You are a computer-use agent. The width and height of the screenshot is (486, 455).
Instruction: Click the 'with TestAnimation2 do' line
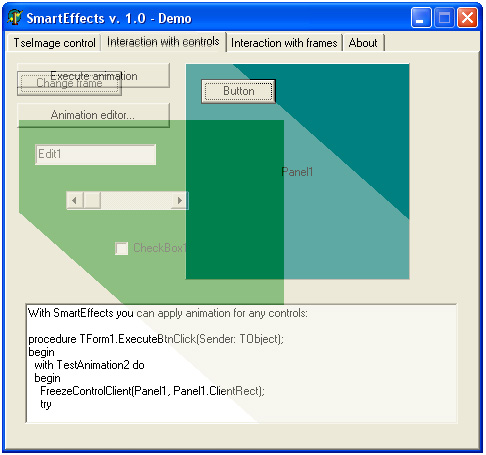(89, 365)
